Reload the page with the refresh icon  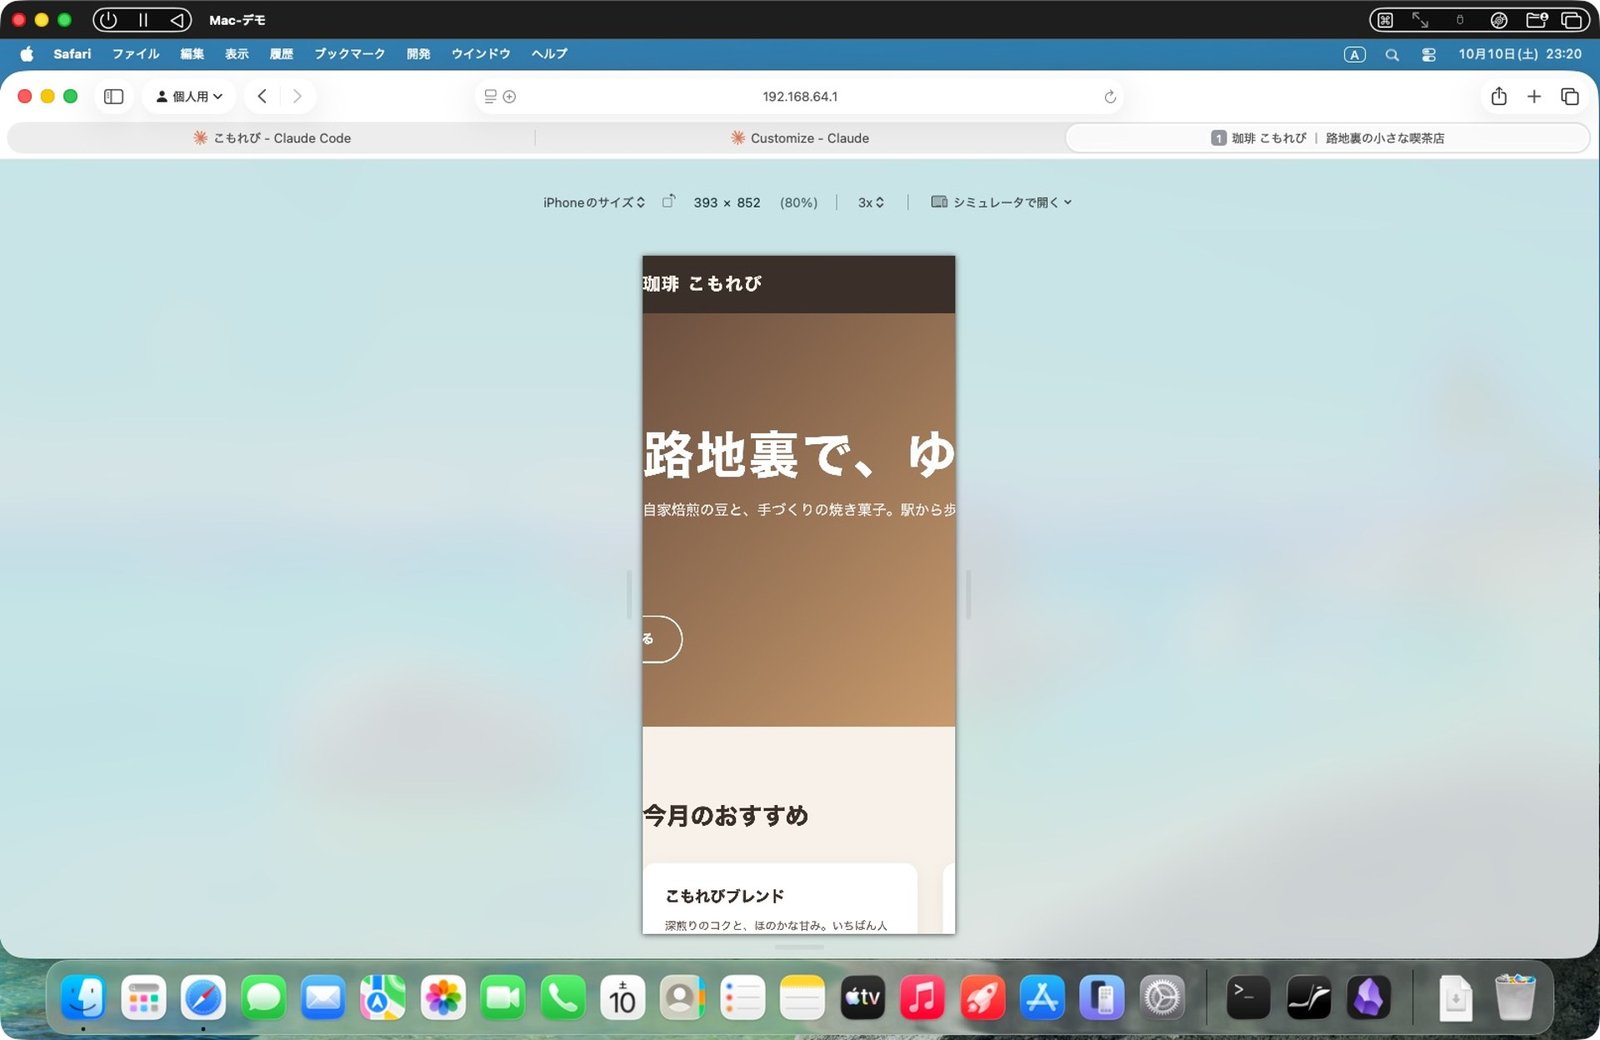(1110, 97)
